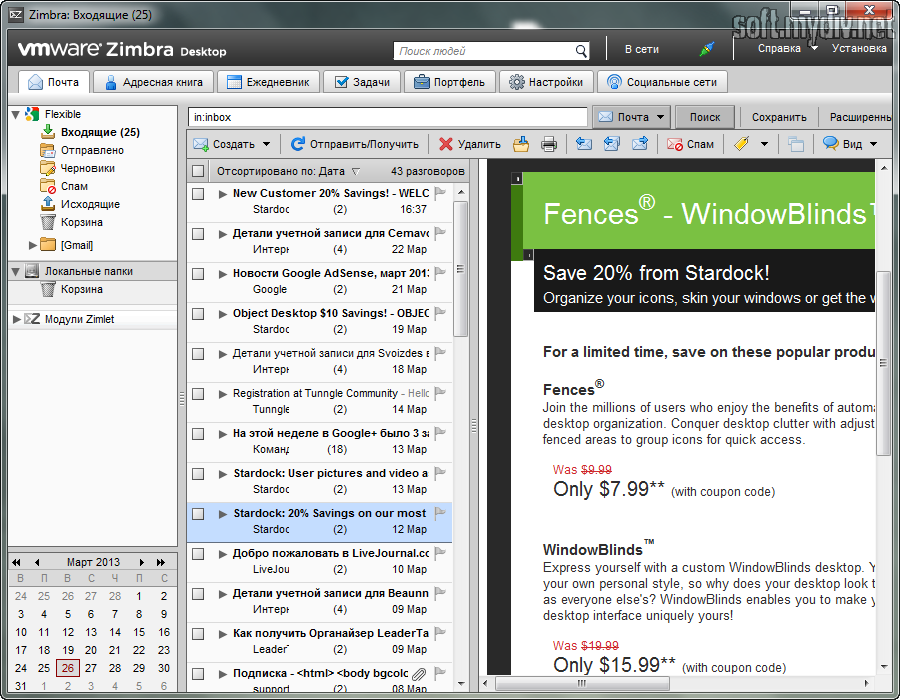
Task: Open the Спам folder in sidebar
Action: coord(74,186)
